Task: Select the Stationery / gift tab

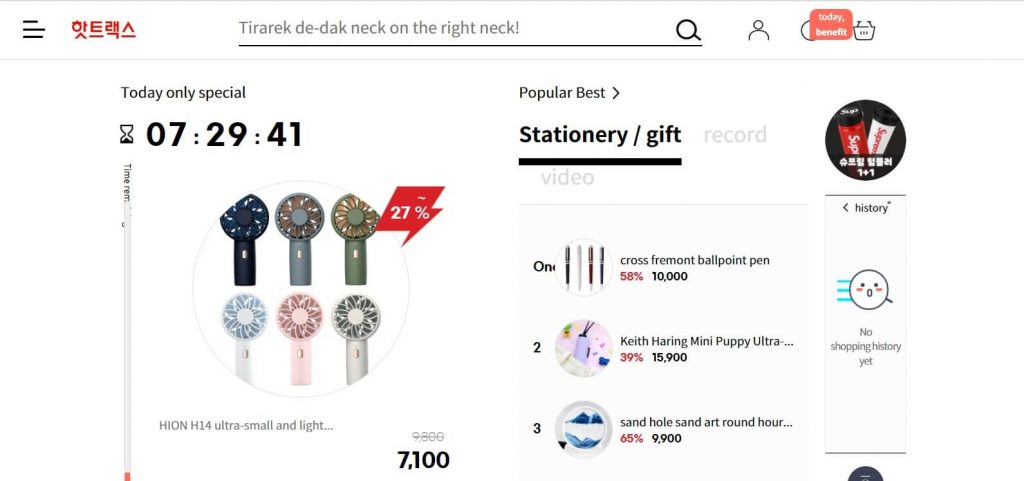Action: (600, 135)
